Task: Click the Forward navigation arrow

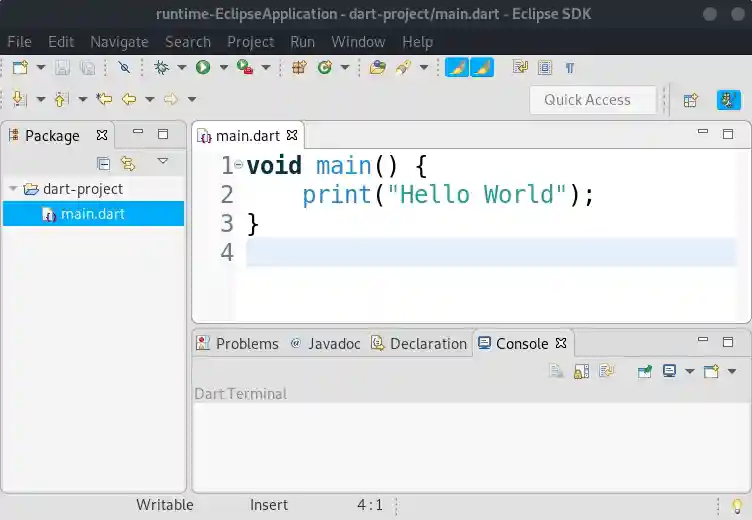Action: tap(171, 99)
